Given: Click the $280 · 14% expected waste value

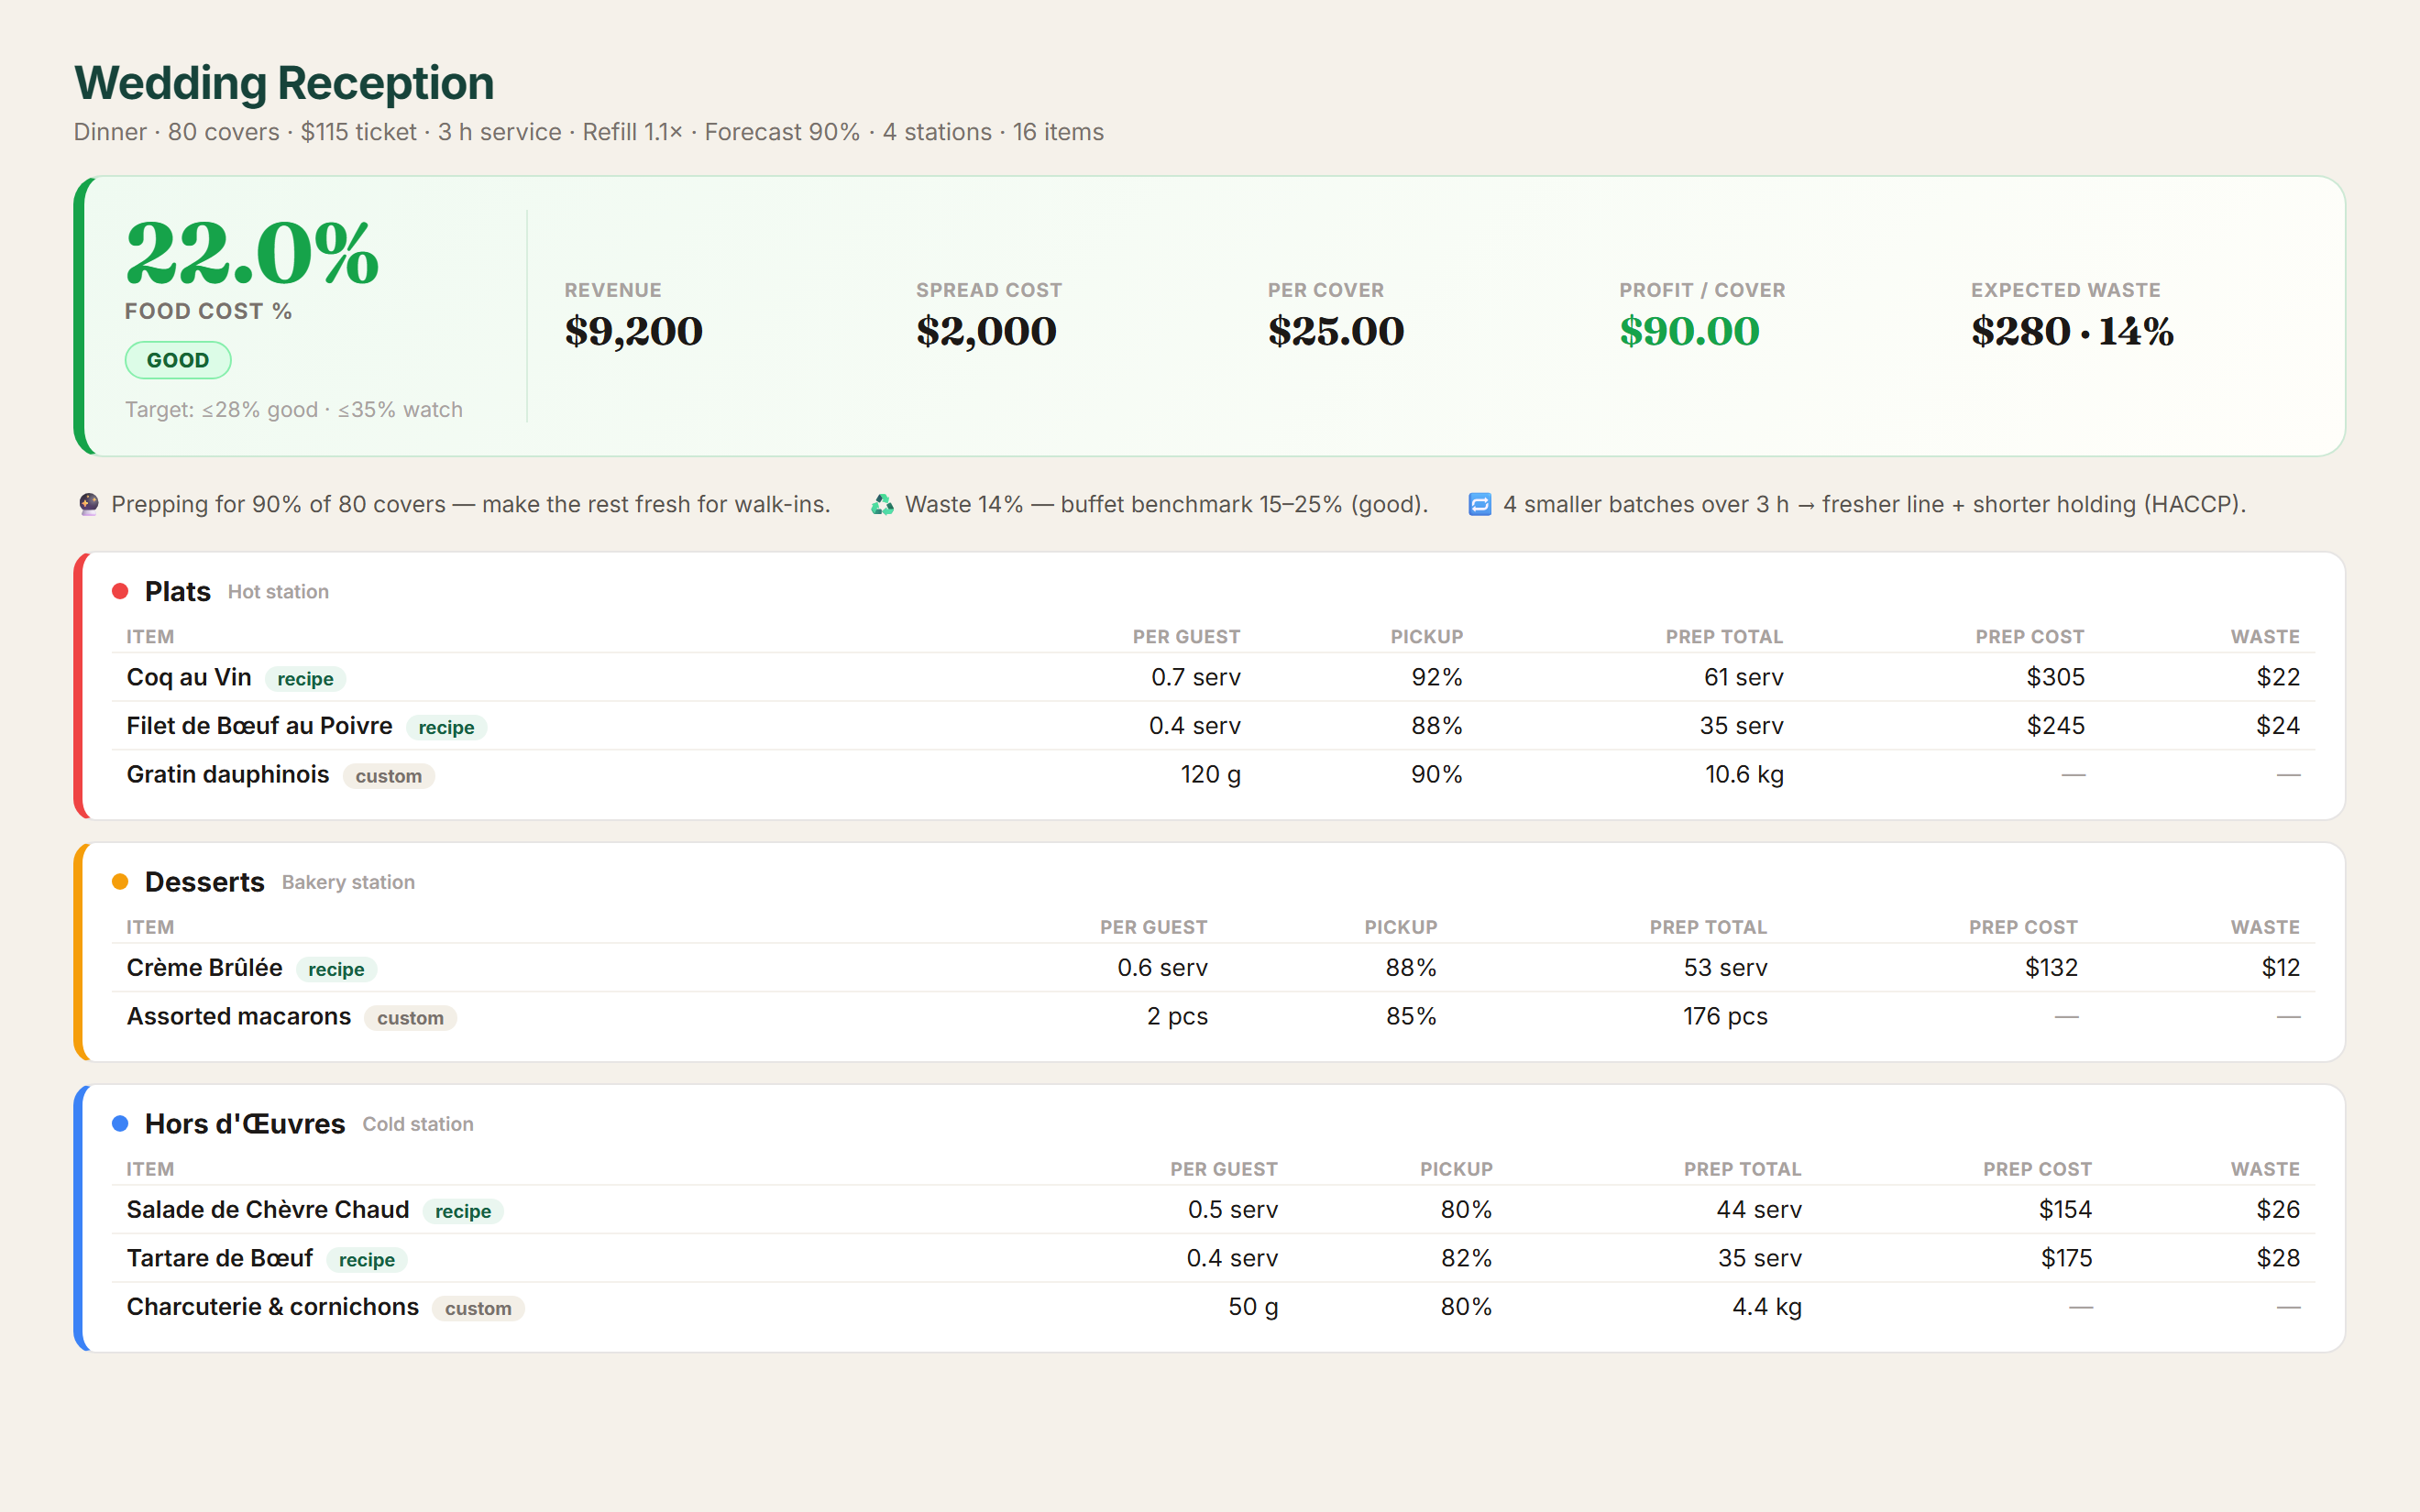Looking at the screenshot, I should [x=2072, y=331].
